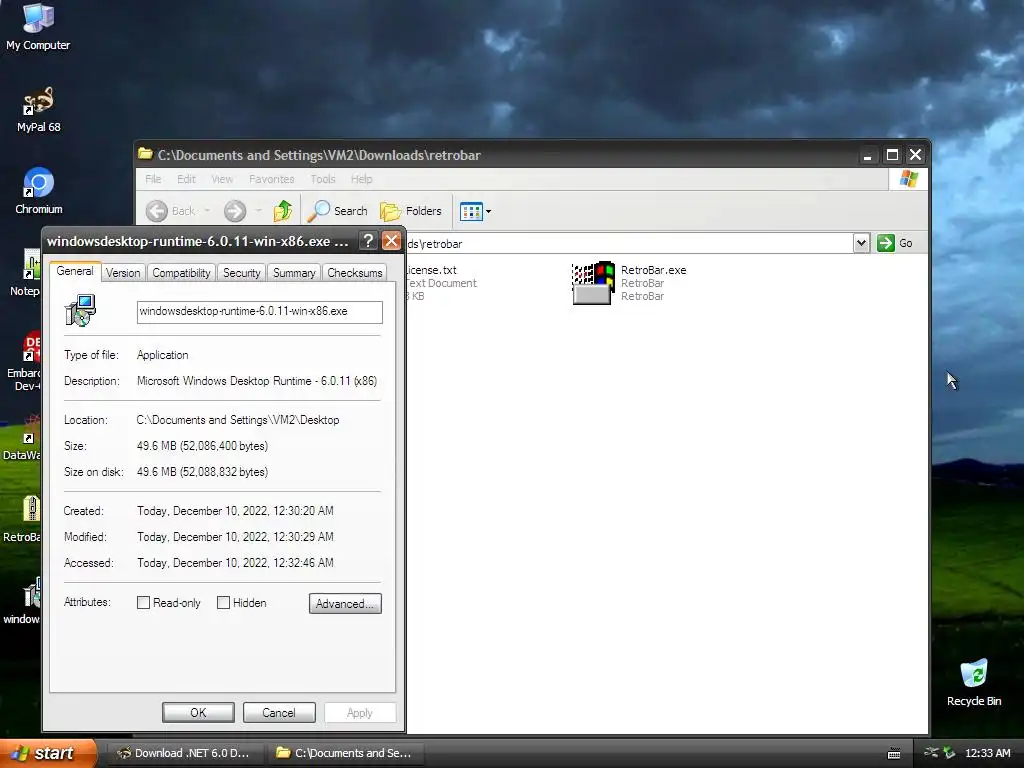
Task: Switch to the Compatibility tab
Action: [x=182, y=273]
